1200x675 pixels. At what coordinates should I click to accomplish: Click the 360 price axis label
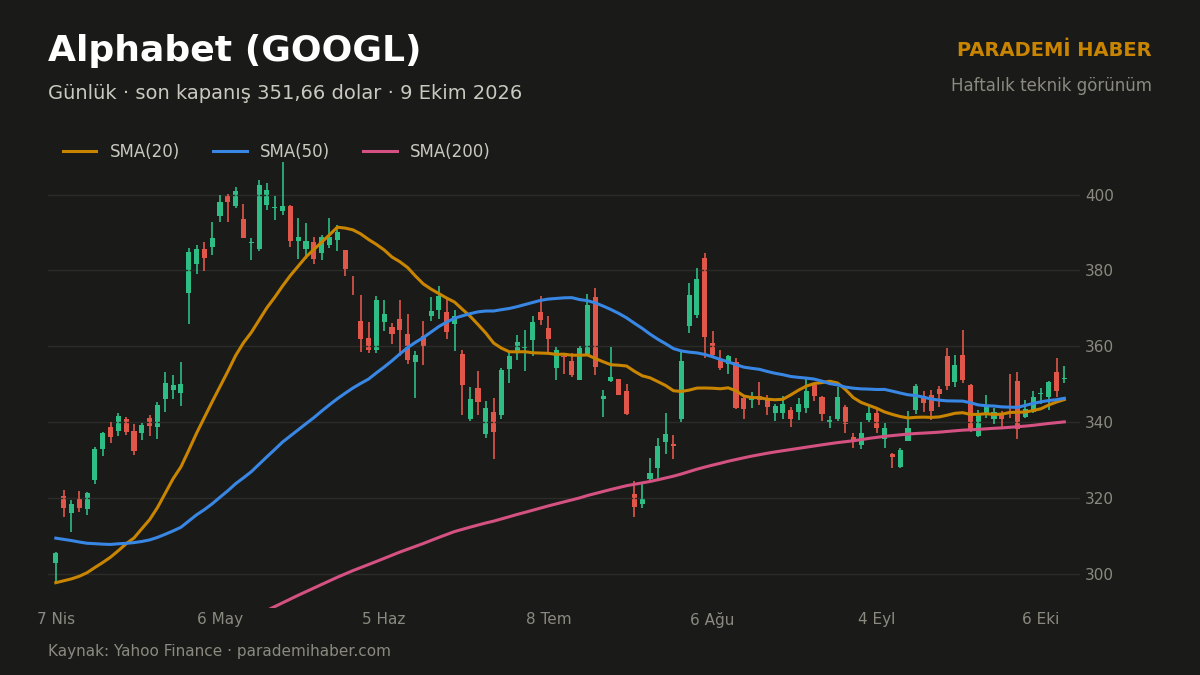click(x=1099, y=347)
